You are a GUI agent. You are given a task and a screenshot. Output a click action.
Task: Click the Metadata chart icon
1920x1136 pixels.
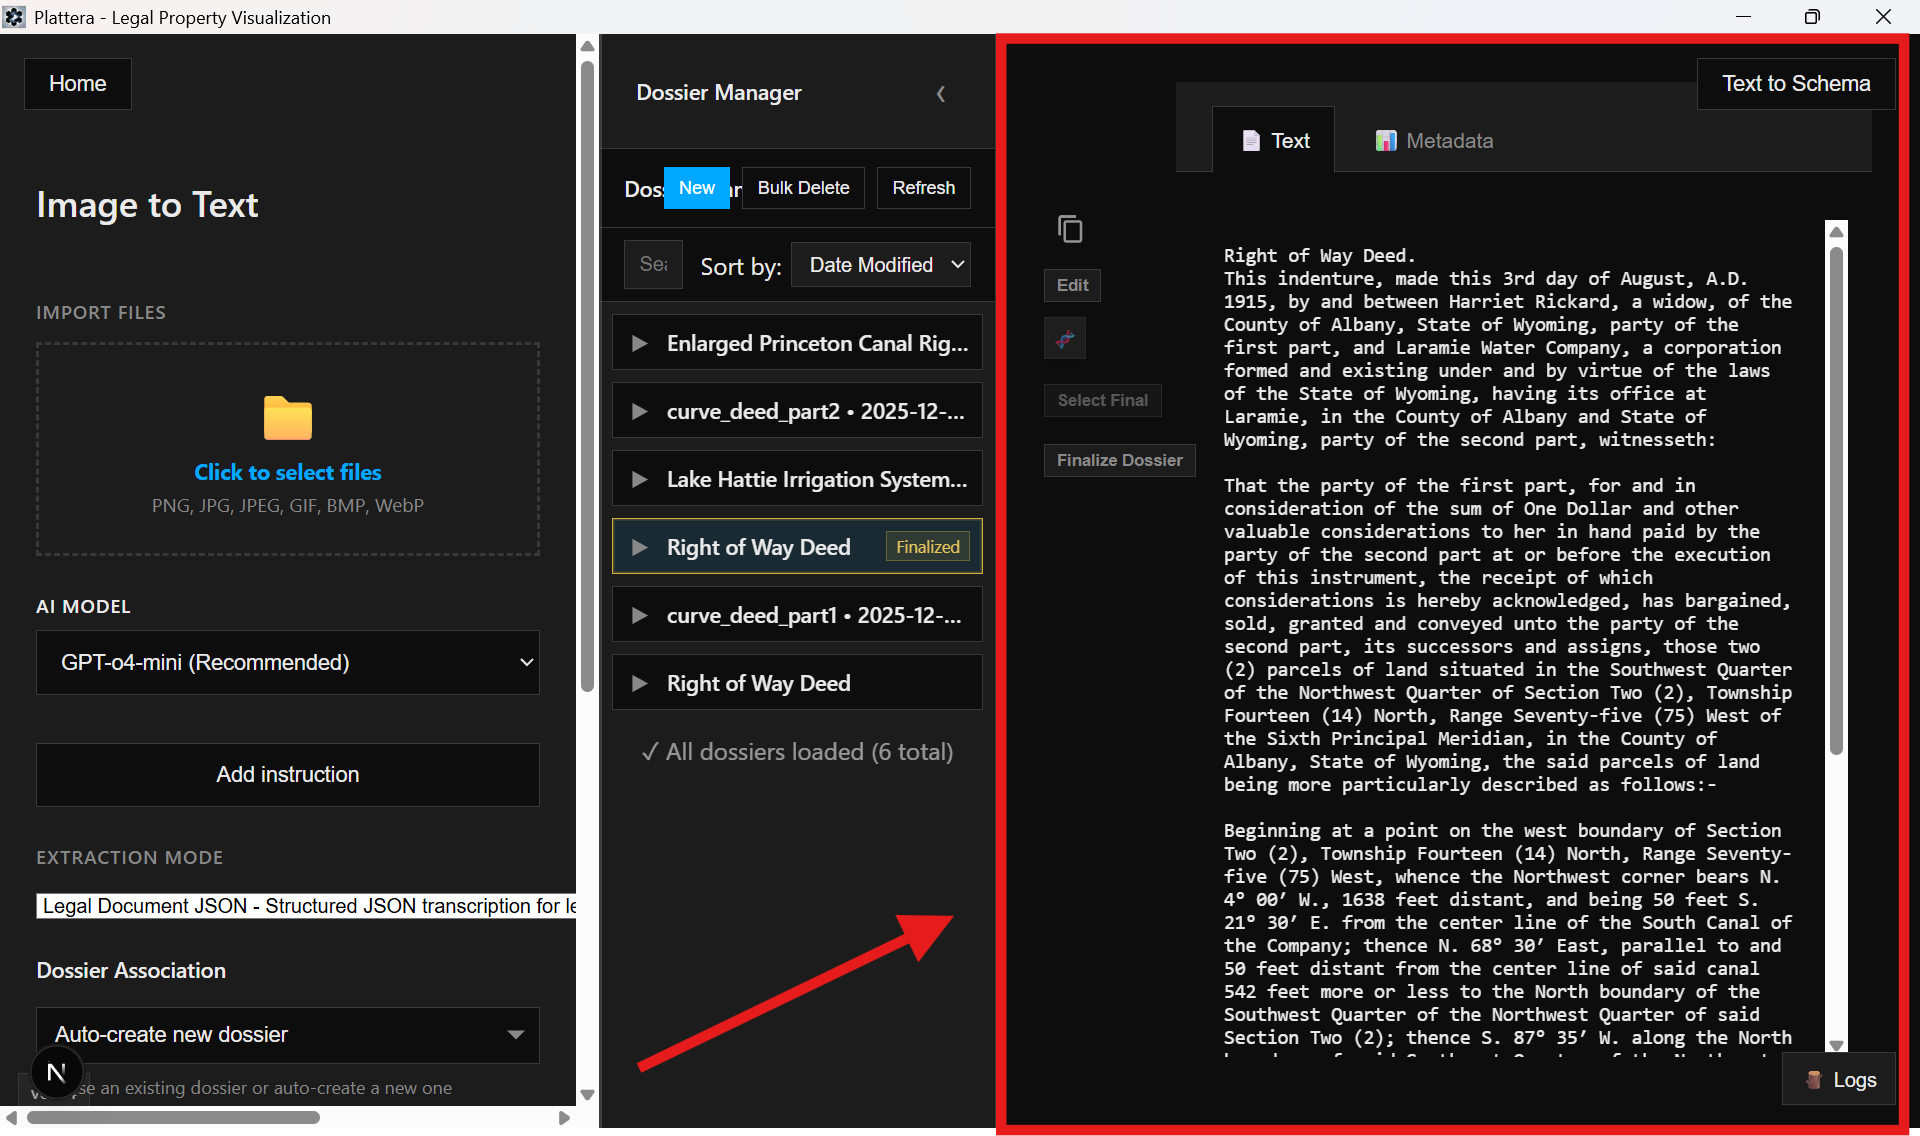(1386, 140)
